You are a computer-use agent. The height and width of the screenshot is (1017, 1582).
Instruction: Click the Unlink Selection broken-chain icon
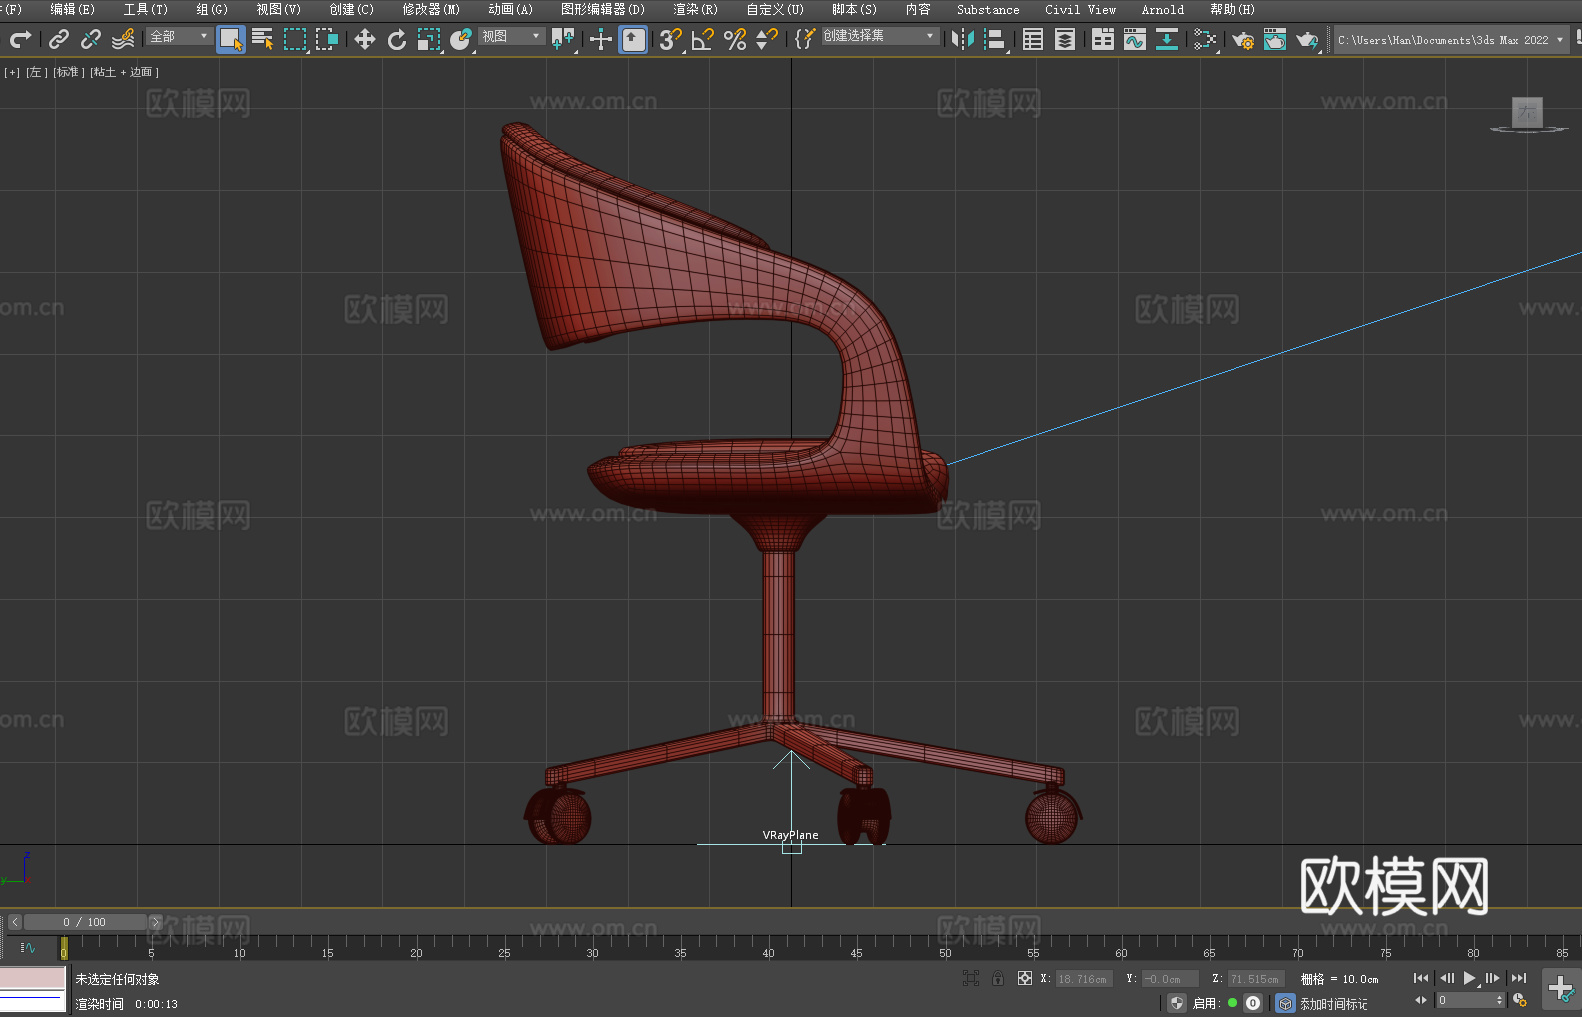click(x=91, y=39)
